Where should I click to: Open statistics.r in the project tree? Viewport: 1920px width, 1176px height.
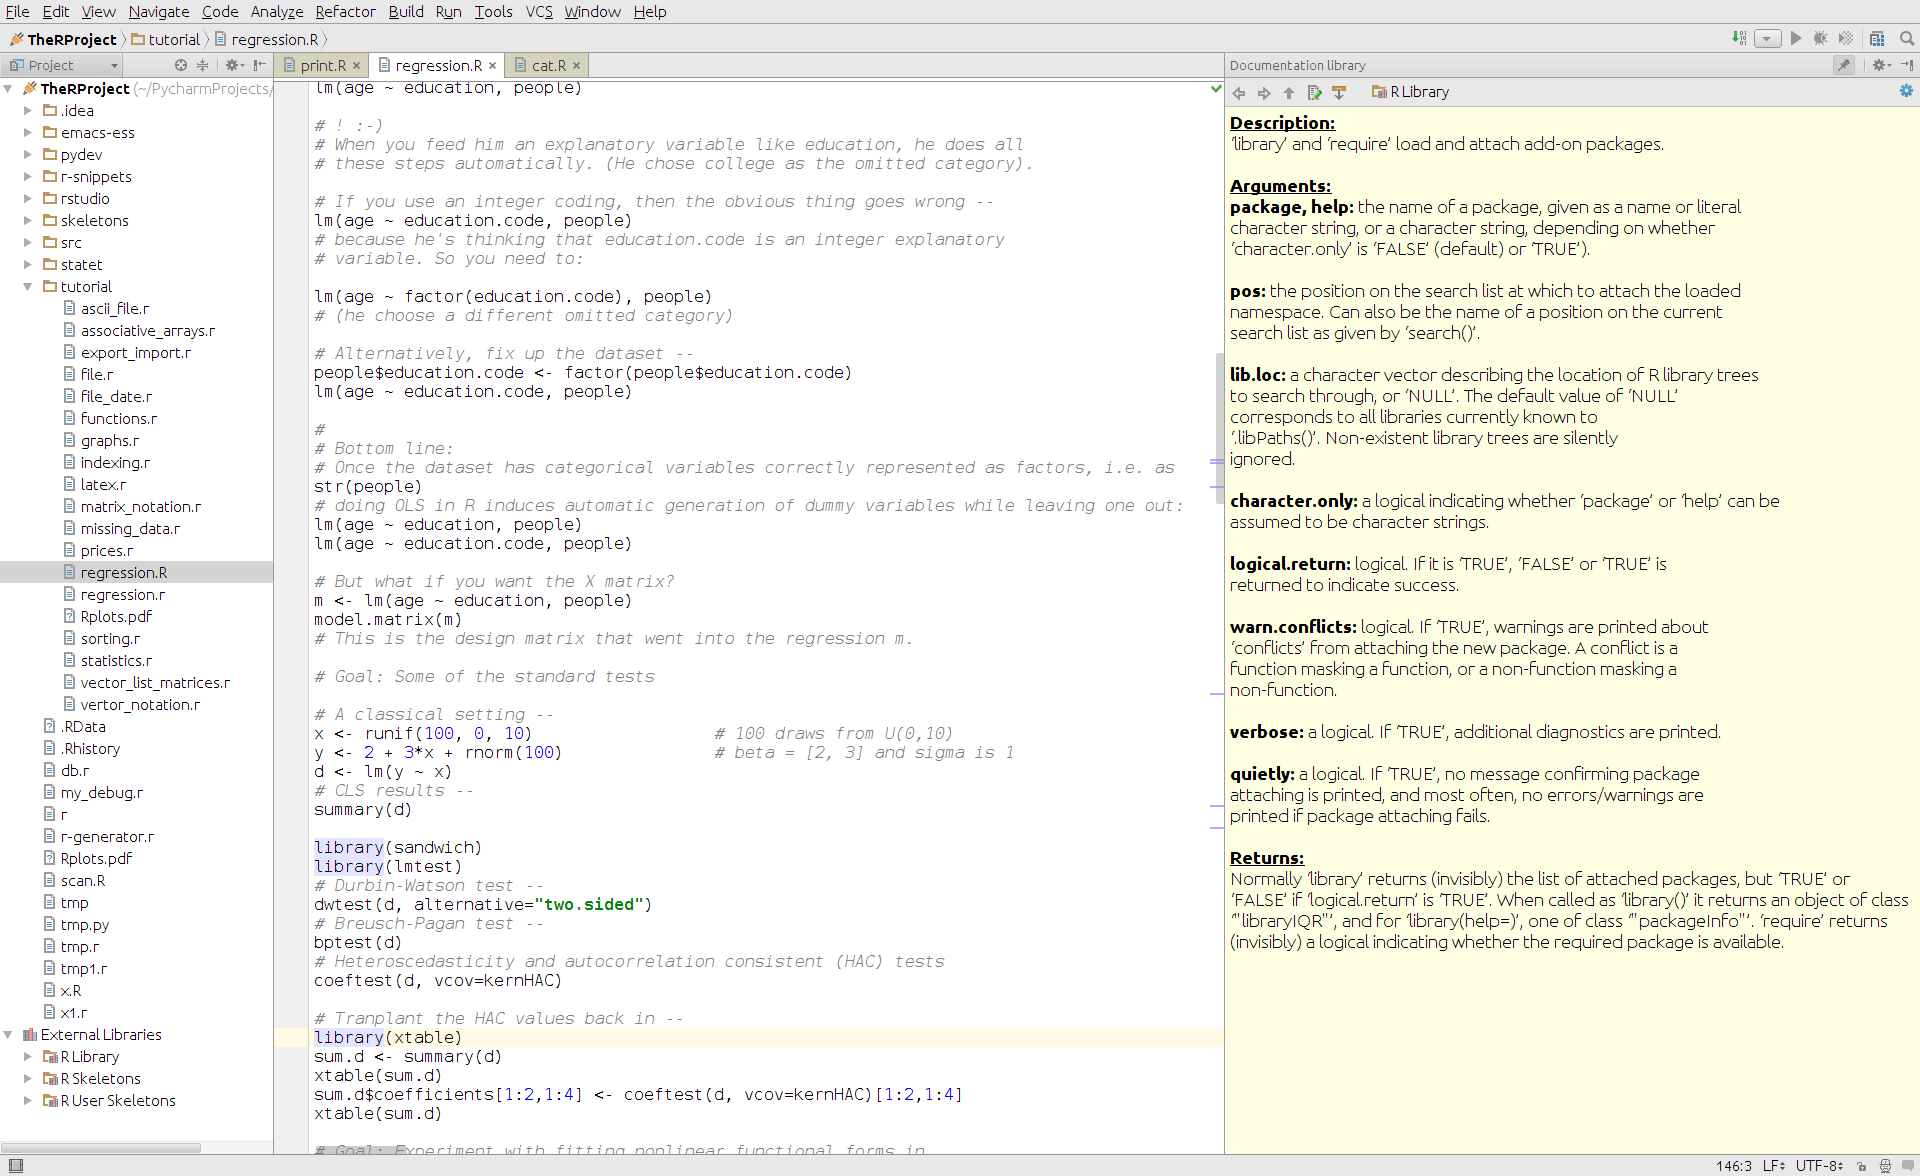click(116, 661)
